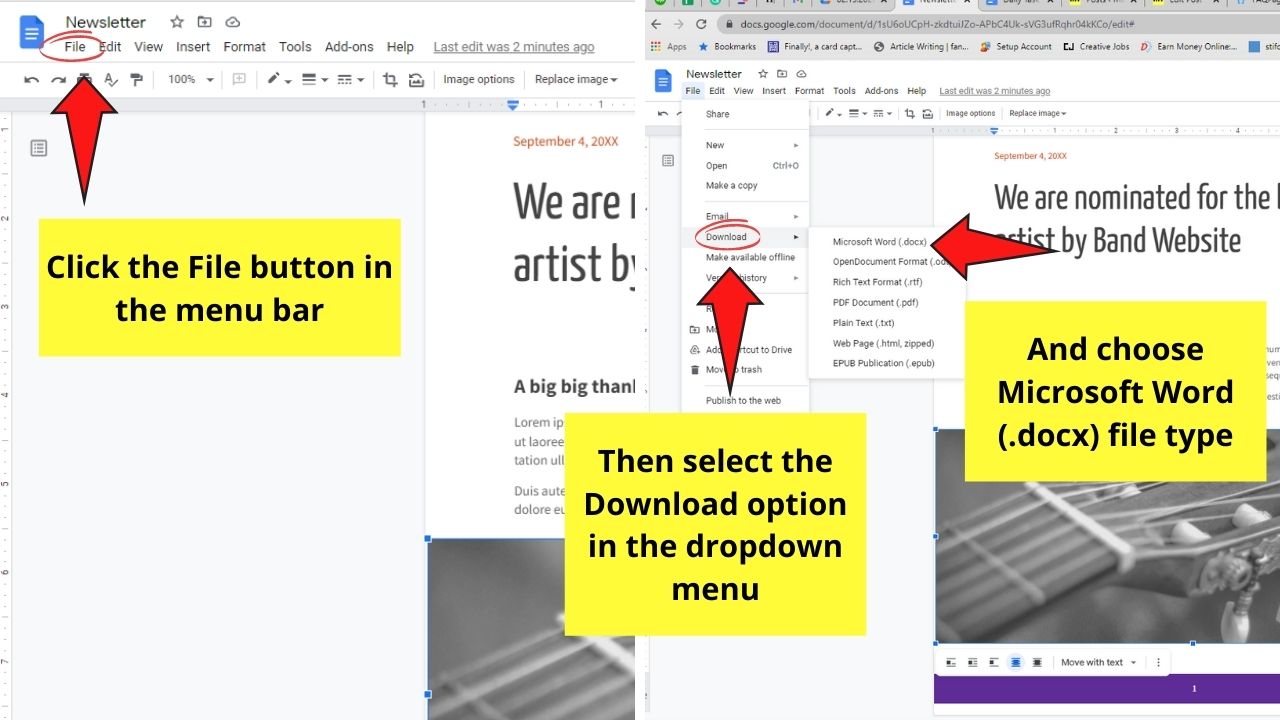Screen dimensions: 1280x720
Task: Open the Google Docs home icon
Action: [31, 32]
